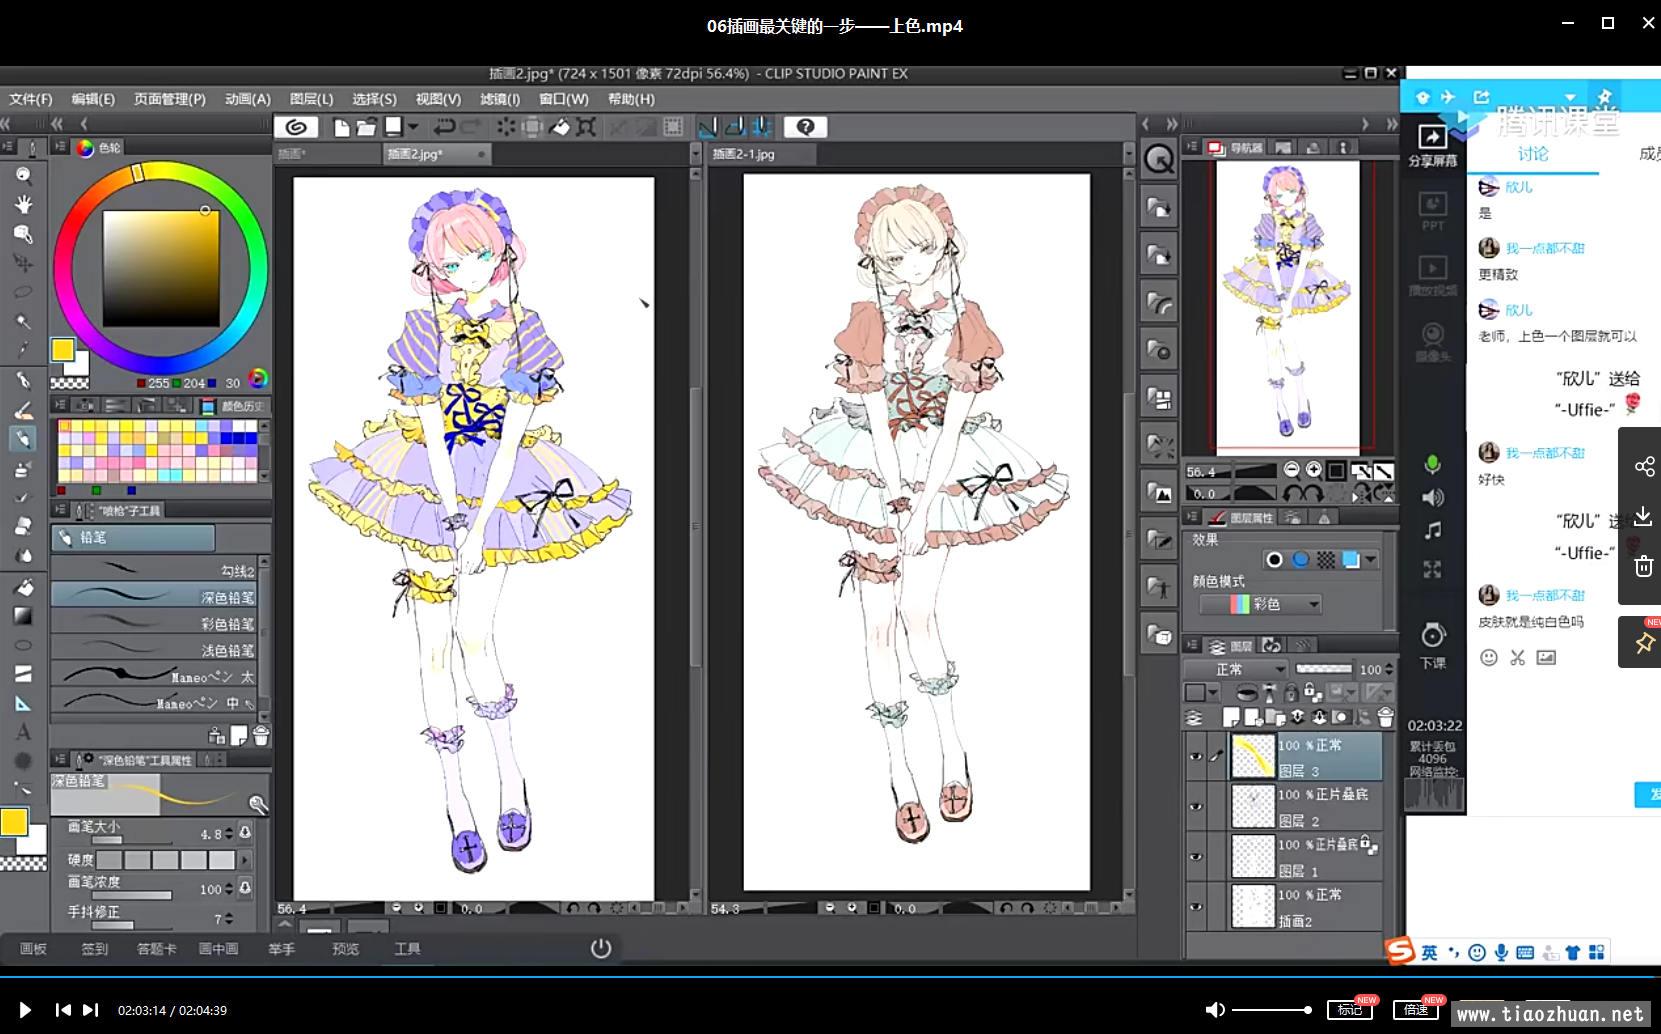The image size is (1661, 1034).
Task: Toggle visibility of 图层 2 layer
Action: [x=1196, y=807]
